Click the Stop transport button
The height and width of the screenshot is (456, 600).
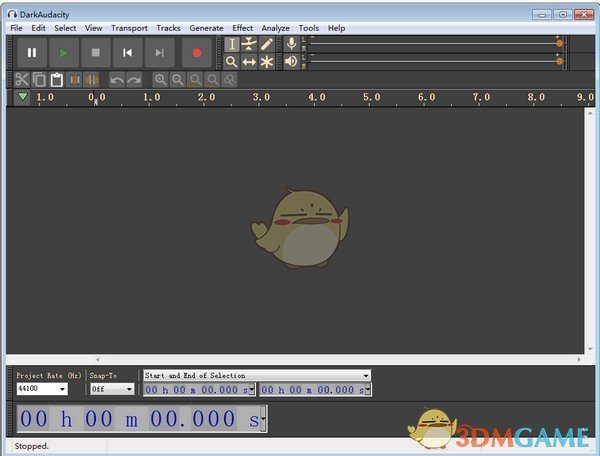coord(96,53)
